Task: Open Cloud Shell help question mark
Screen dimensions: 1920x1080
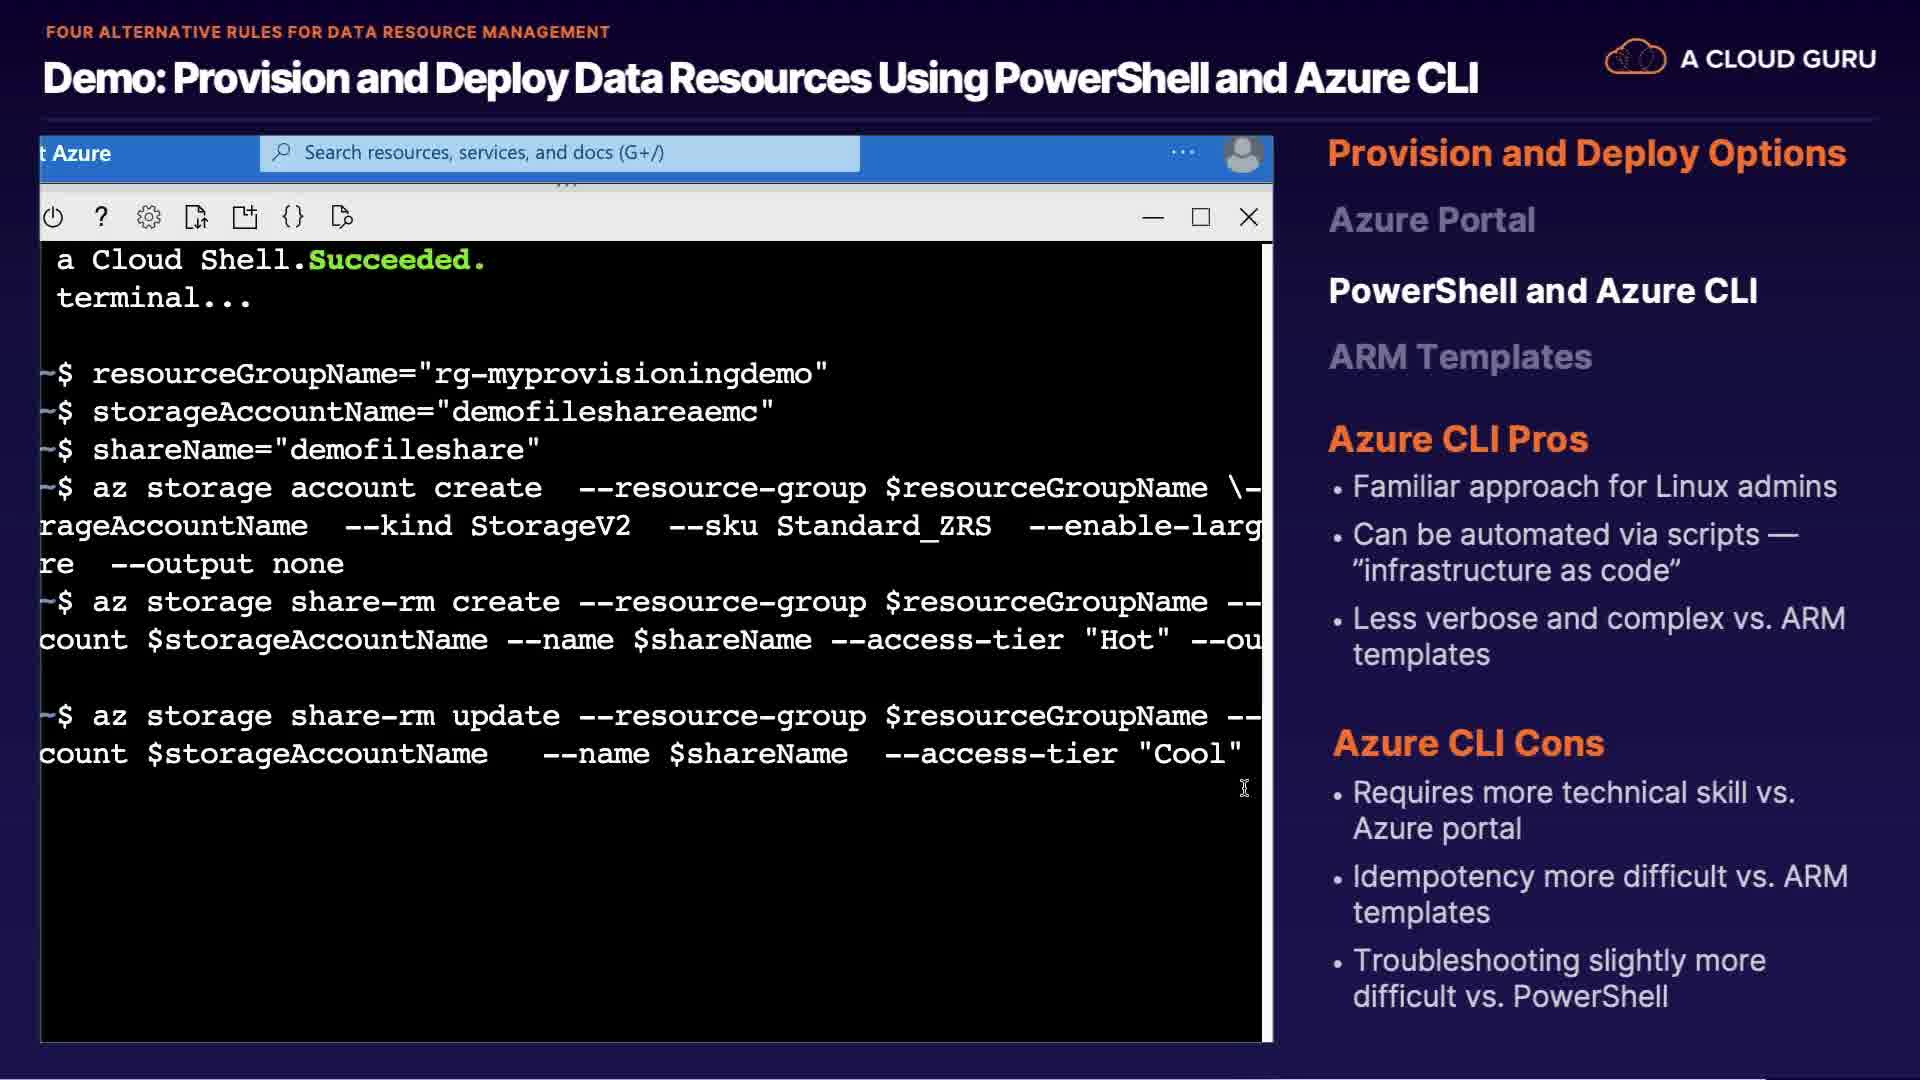Action: [x=101, y=217]
